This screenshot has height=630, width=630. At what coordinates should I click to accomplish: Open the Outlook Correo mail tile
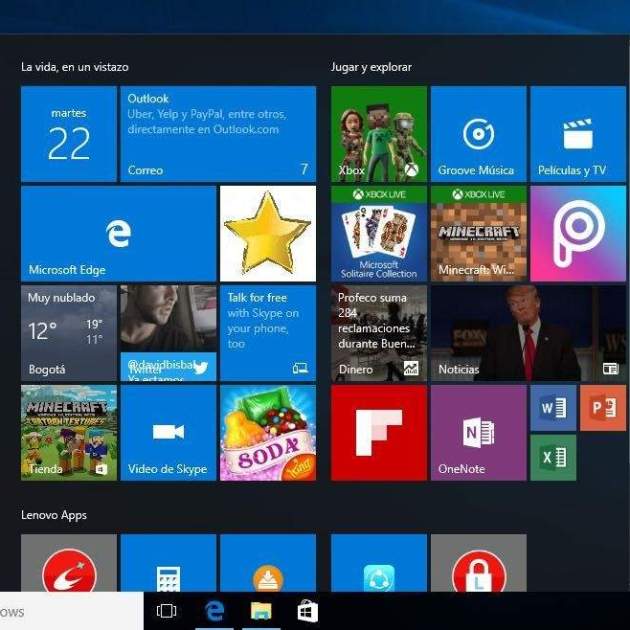(x=218, y=134)
